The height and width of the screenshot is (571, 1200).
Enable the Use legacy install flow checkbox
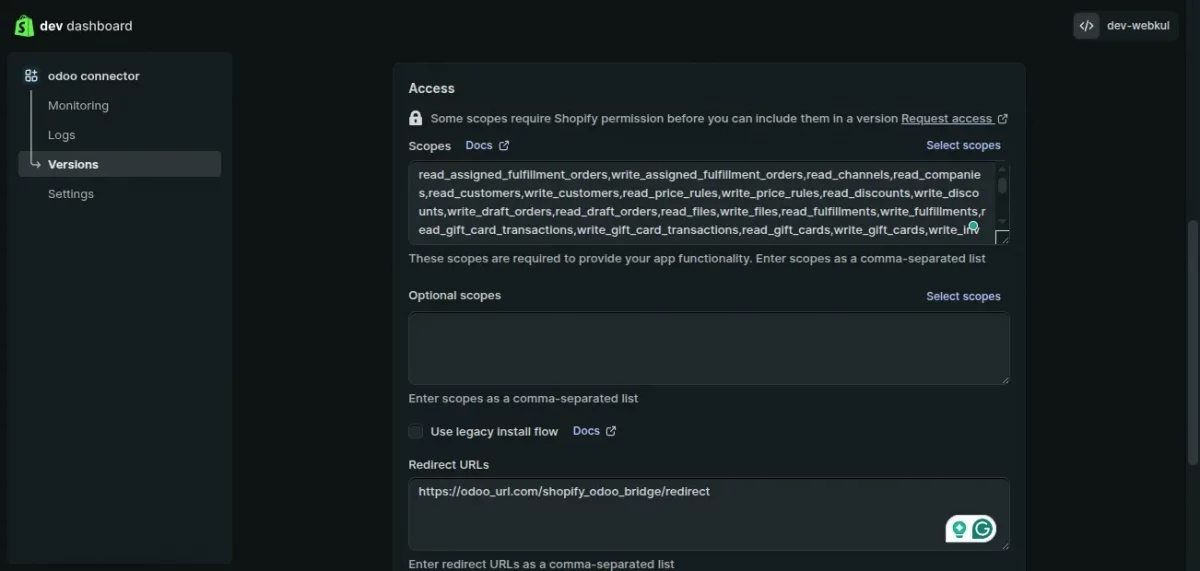pos(416,432)
